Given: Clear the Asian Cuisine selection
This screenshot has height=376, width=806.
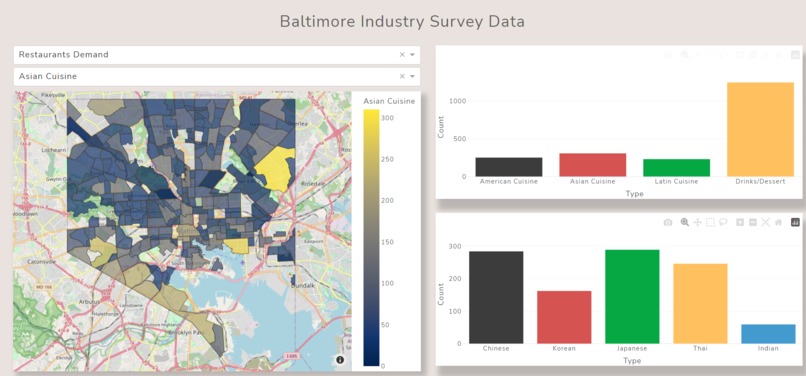Looking at the screenshot, I should [402, 76].
